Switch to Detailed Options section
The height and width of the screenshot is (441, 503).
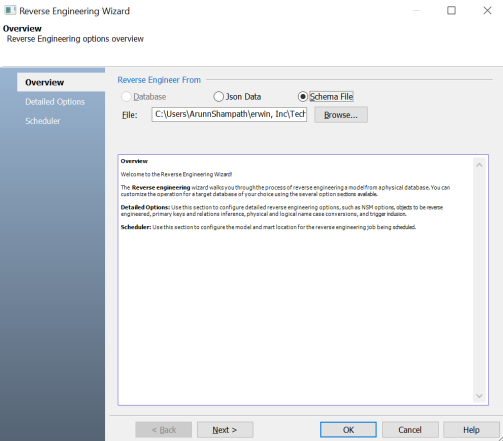coord(55,102)
